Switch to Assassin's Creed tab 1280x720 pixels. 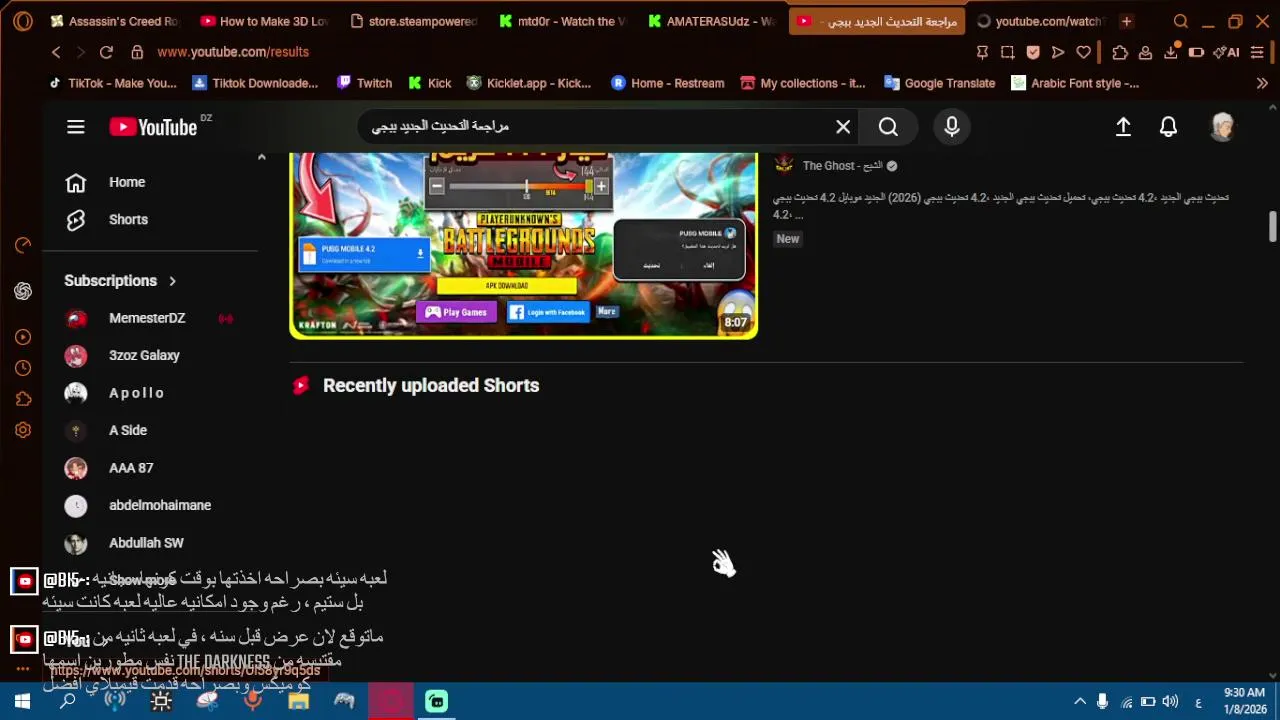[x=115, y=21]
